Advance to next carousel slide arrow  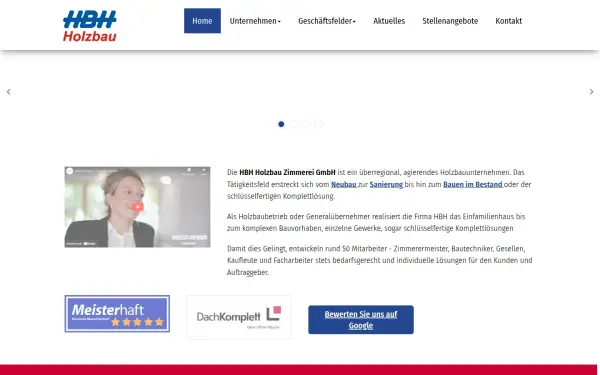[591, 92]
